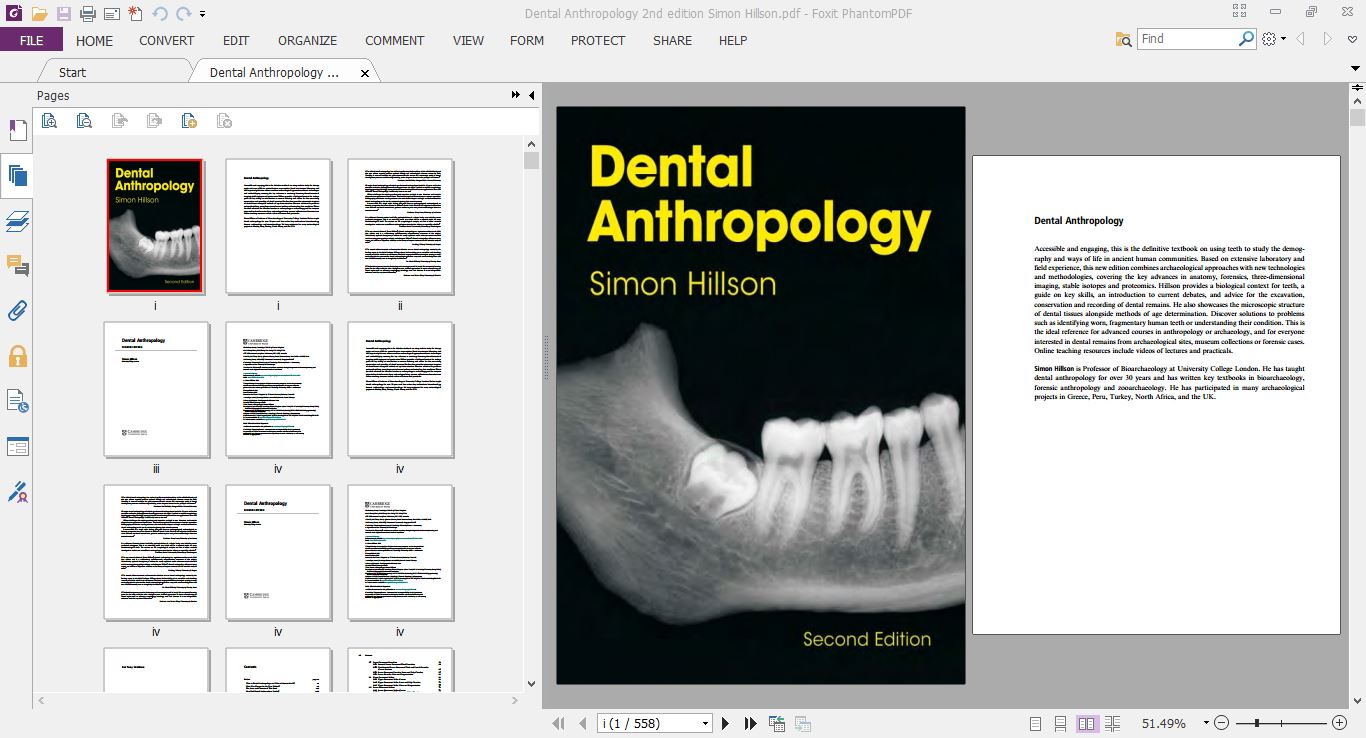Click the Print icon in quick access toolbar

pos(88,14)
